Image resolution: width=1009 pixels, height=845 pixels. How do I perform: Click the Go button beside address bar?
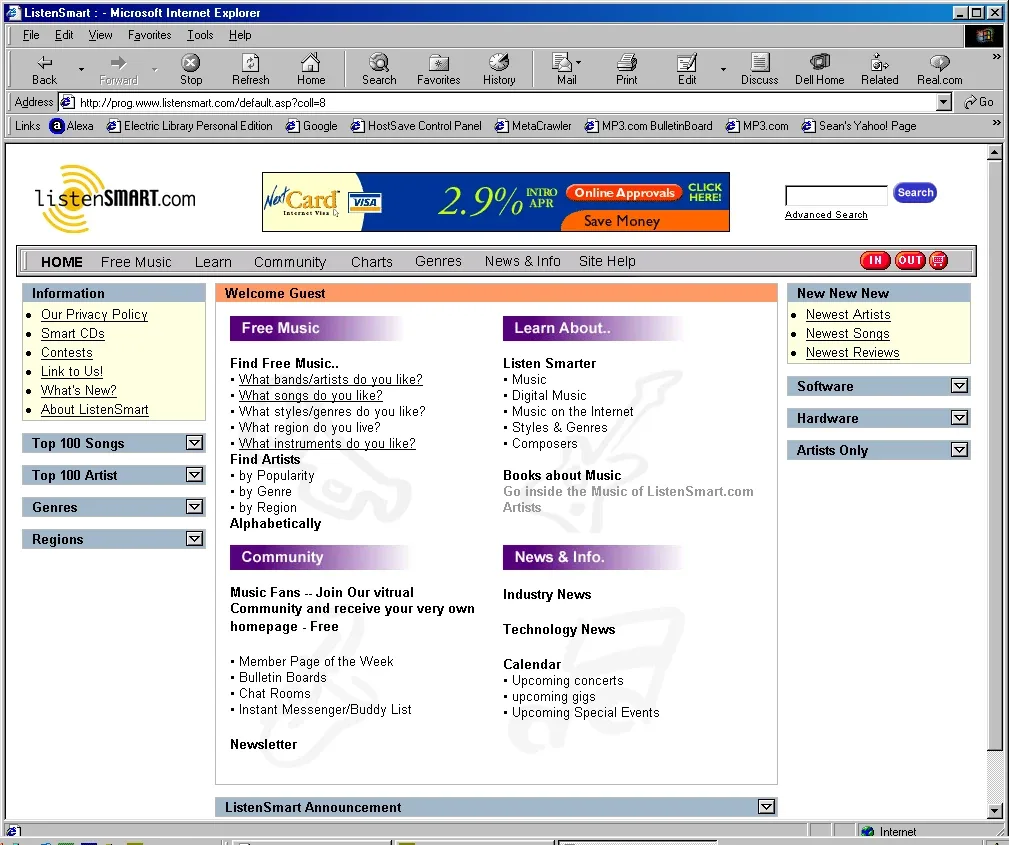point(979,102)
